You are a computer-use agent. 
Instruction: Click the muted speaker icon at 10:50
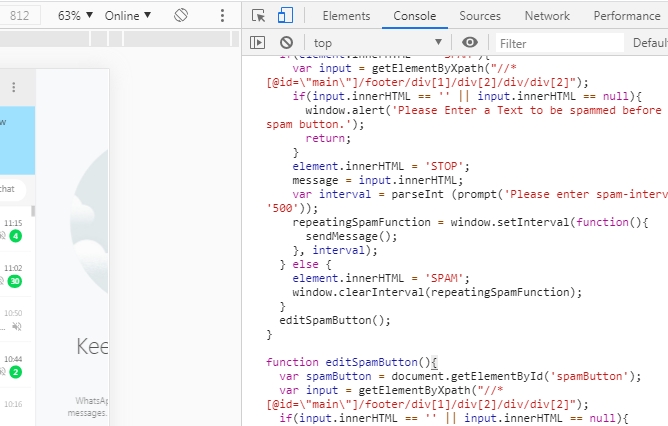coord(17,327)
